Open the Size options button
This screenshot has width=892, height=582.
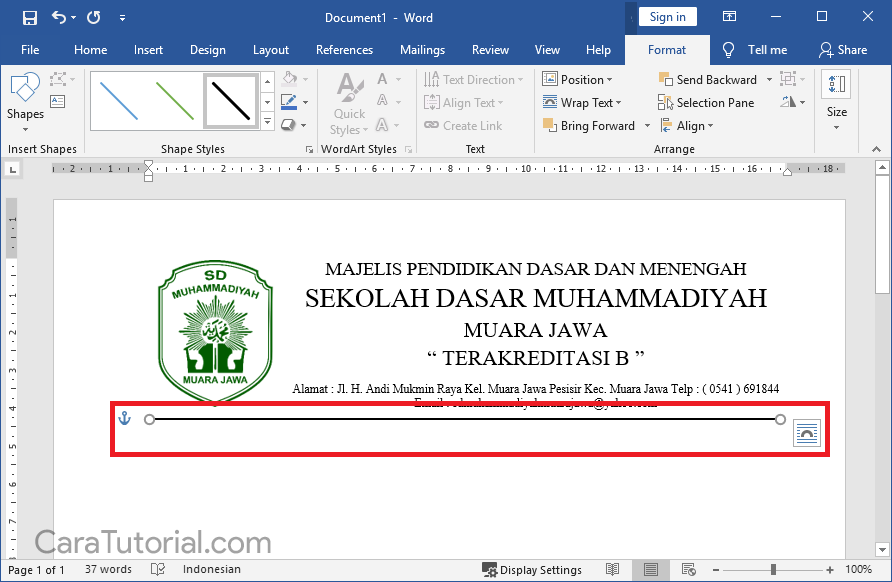coord(836,101)
